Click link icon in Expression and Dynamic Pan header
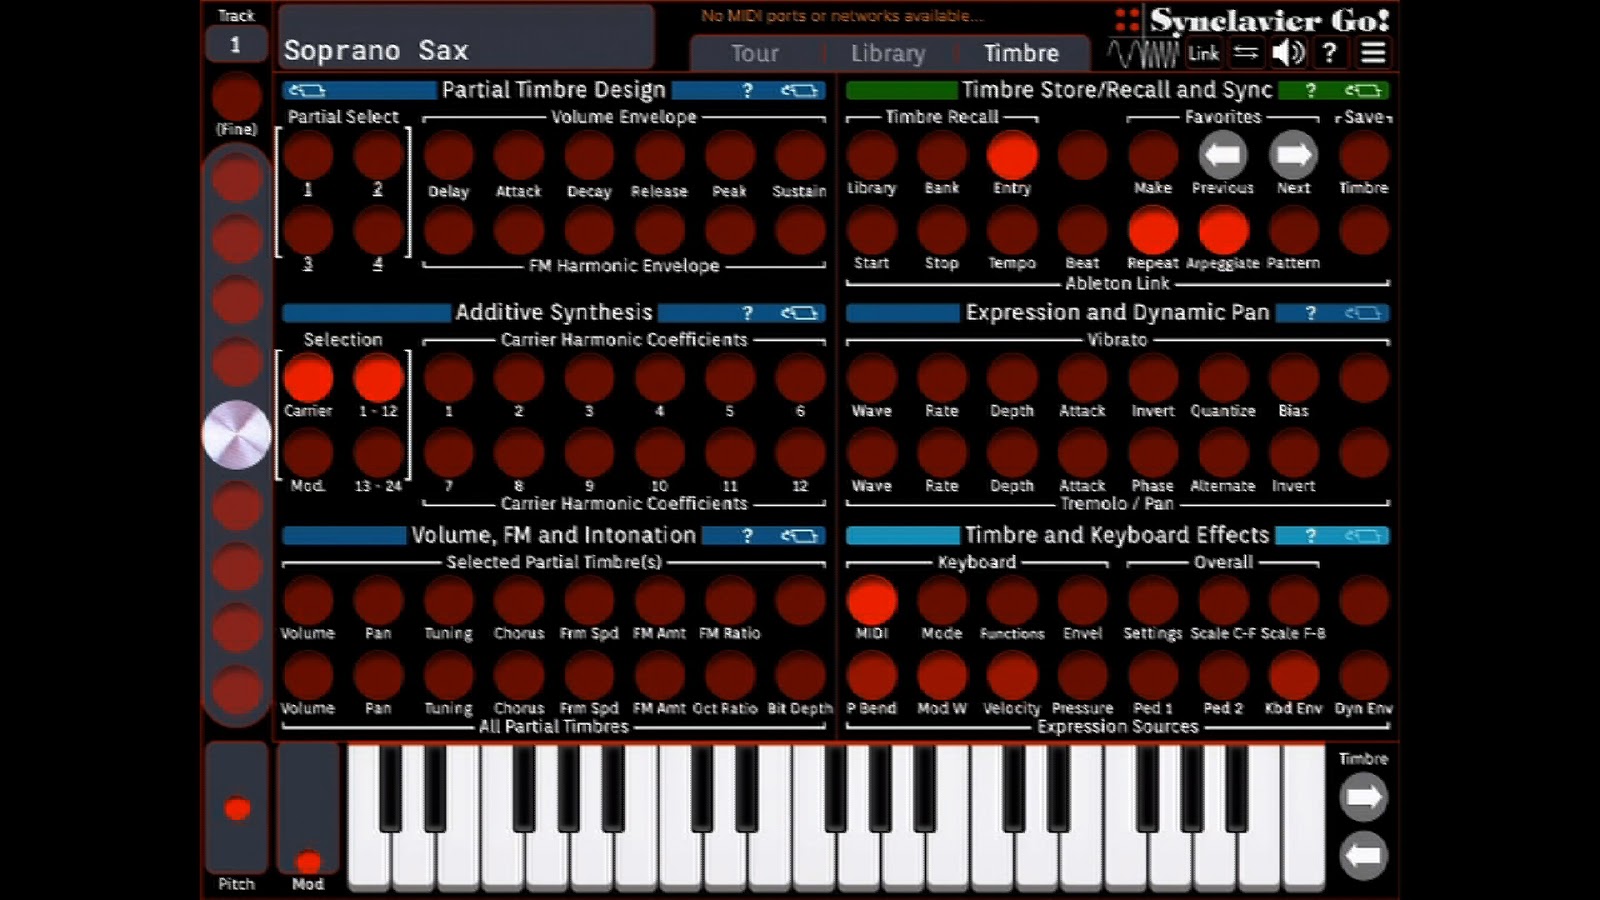Viewport: 1600px width, 900px height. (x=1362, y=313)
